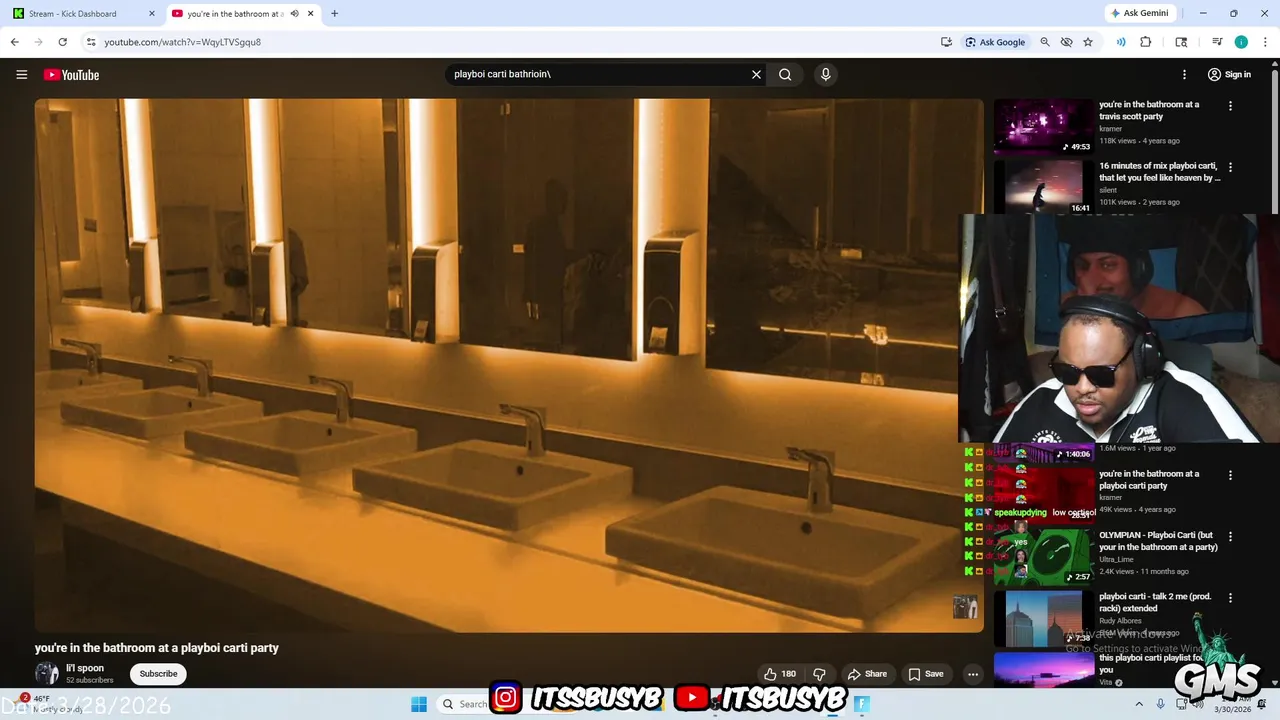Close the Kick Dashboard tab

coord(152,14)
